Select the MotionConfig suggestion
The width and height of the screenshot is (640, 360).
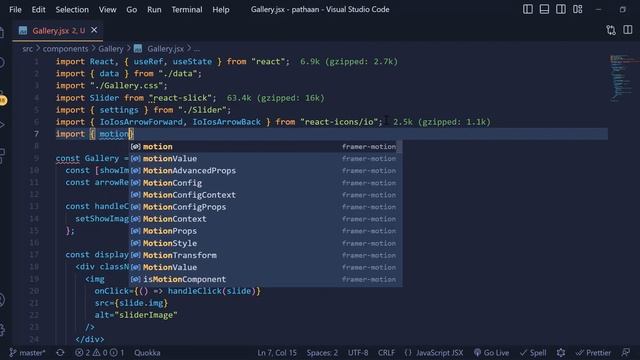[263, 183]
